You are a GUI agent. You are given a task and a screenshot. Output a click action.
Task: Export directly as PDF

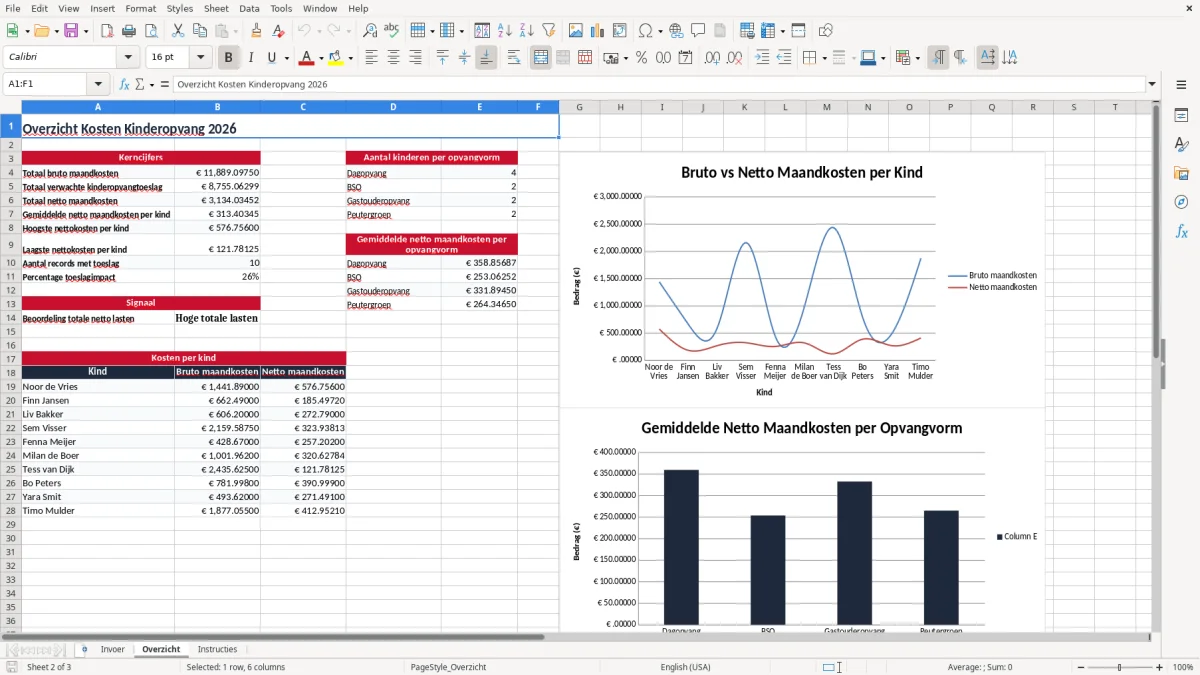tap(107, 31)
